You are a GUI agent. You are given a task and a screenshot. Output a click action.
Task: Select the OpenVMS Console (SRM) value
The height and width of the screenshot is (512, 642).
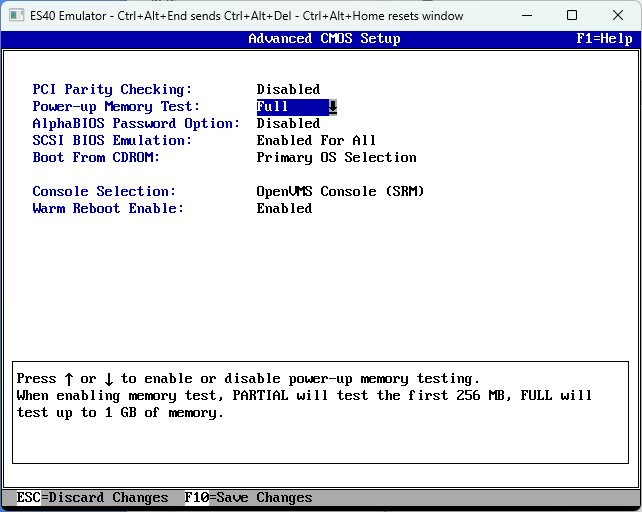340,192
